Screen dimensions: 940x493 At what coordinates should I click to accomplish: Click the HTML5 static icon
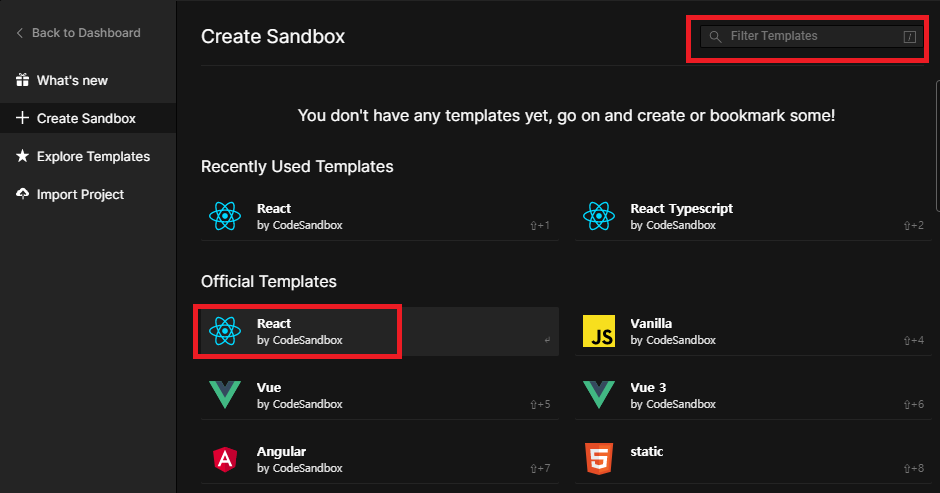point(599,459)
